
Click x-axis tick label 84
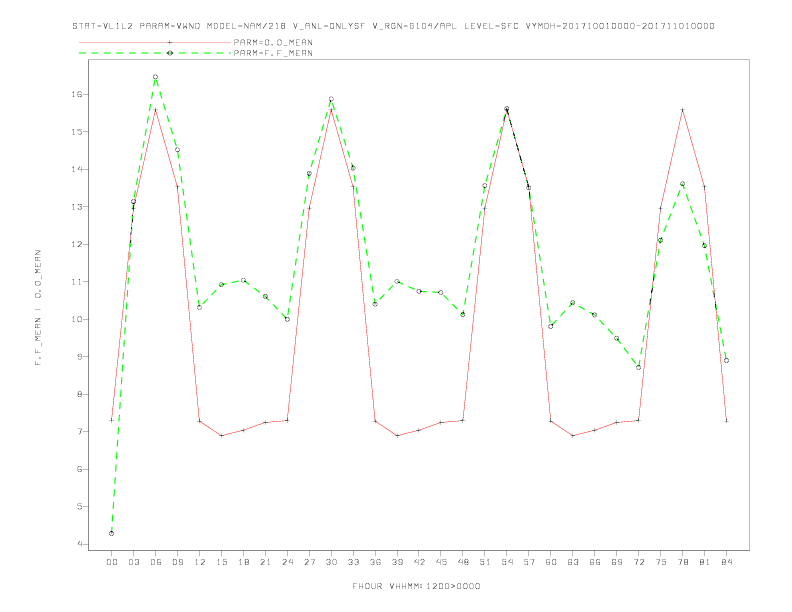(x=726, y=562)
